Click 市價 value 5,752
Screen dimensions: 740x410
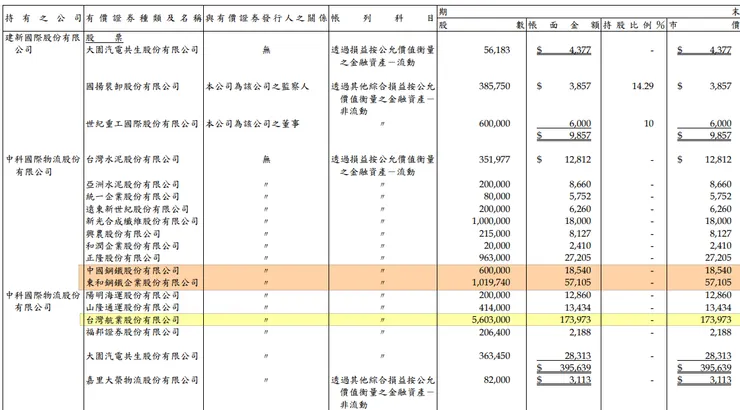click(720, 197)
